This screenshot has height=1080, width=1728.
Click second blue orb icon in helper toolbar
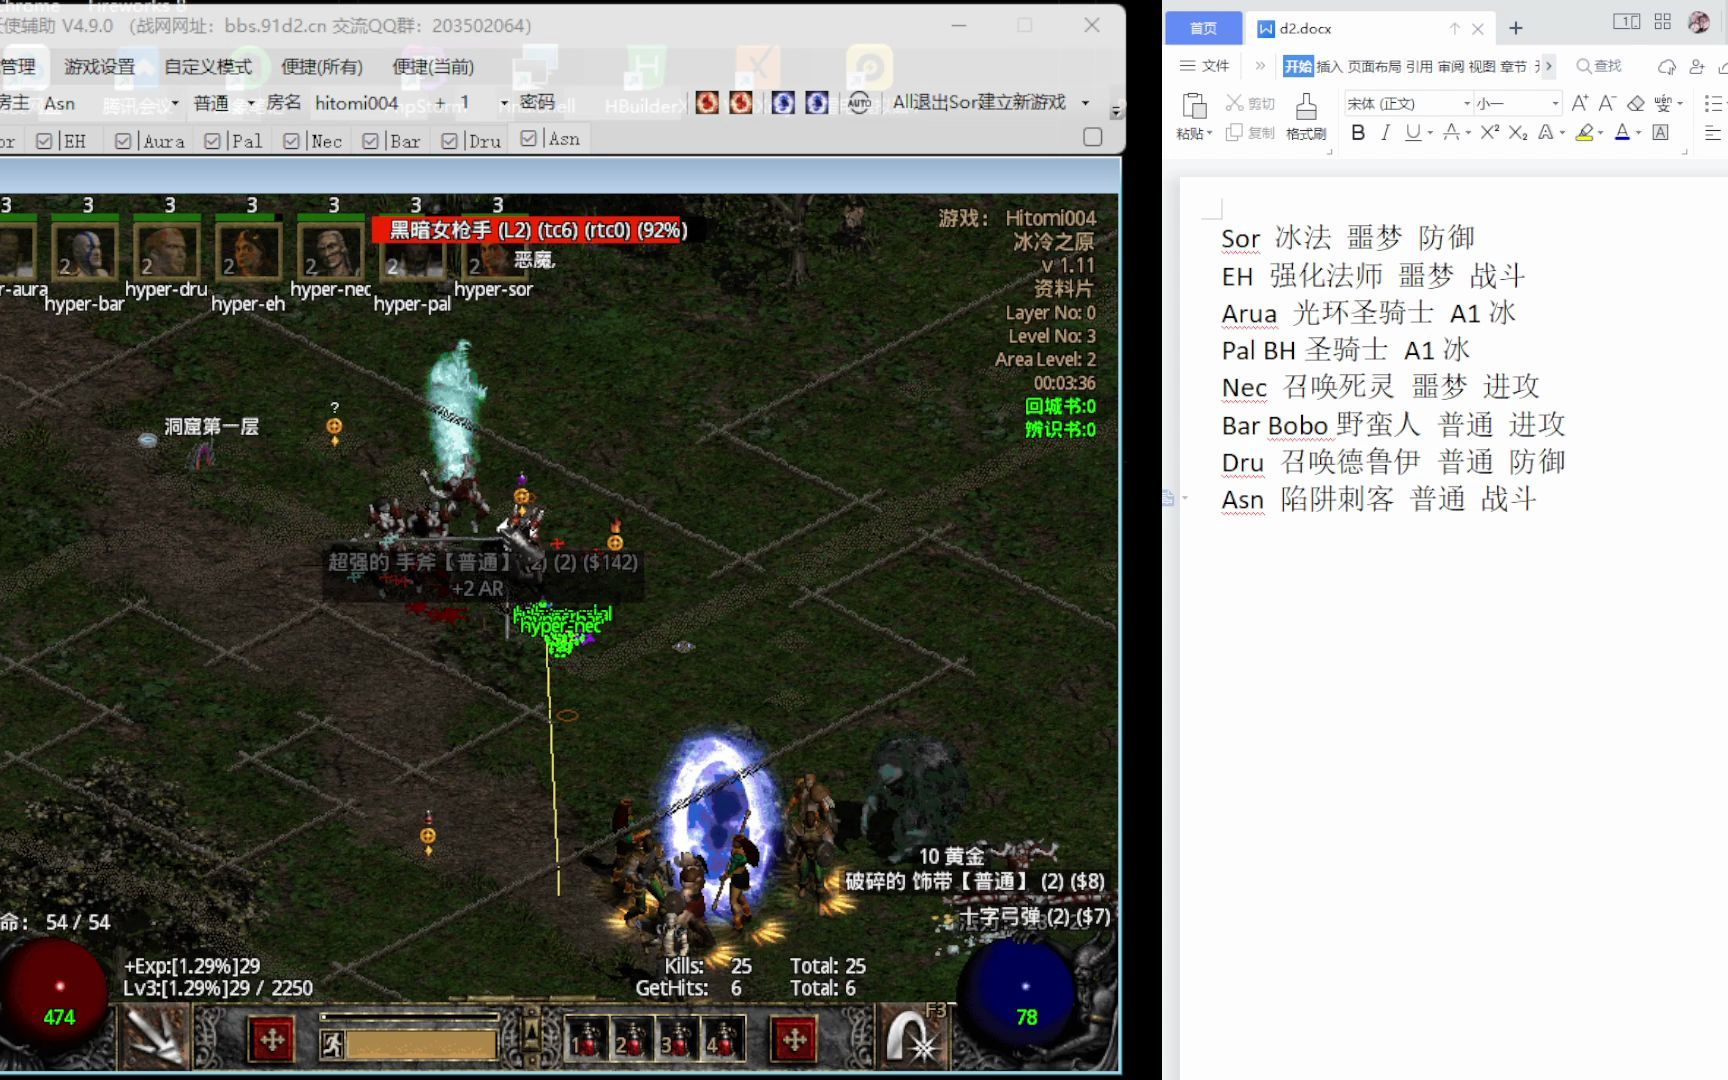pos(817,102)
